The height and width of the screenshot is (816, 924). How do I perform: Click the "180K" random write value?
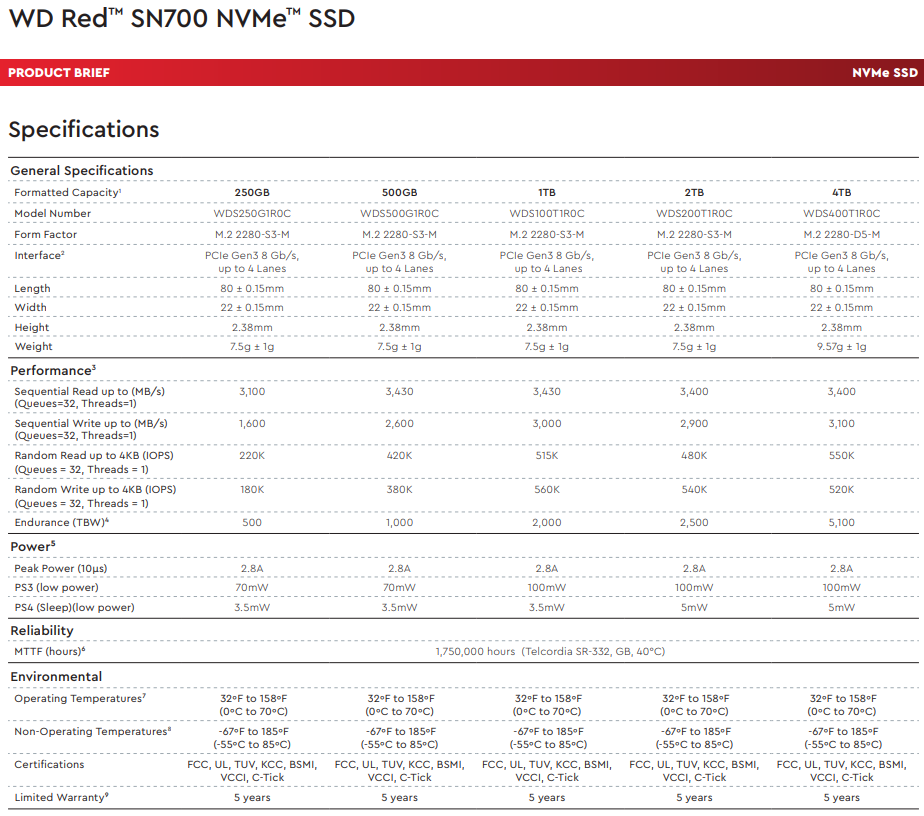[x=252, y=490]
